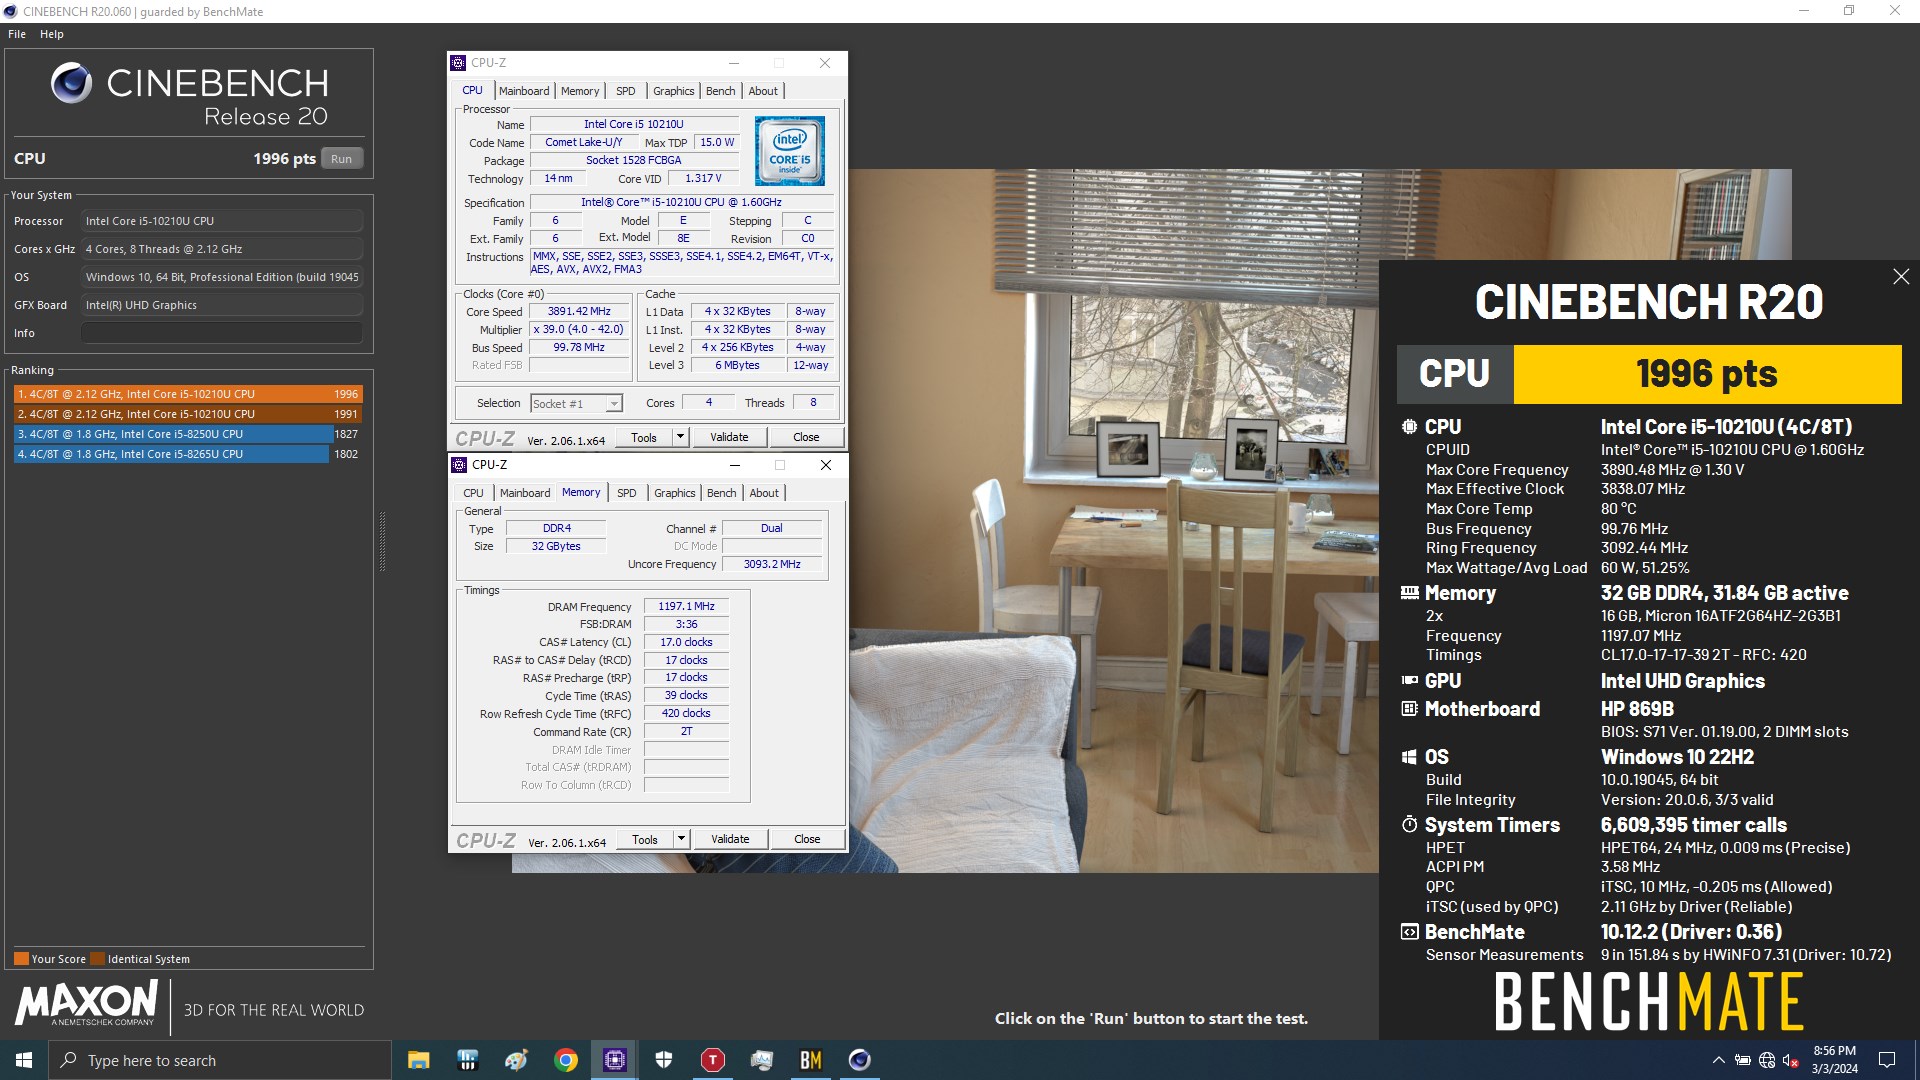Open Graphics tab in top CPU-Z window
Viewport: 1920px width, 1080px height.
point(673,91)
